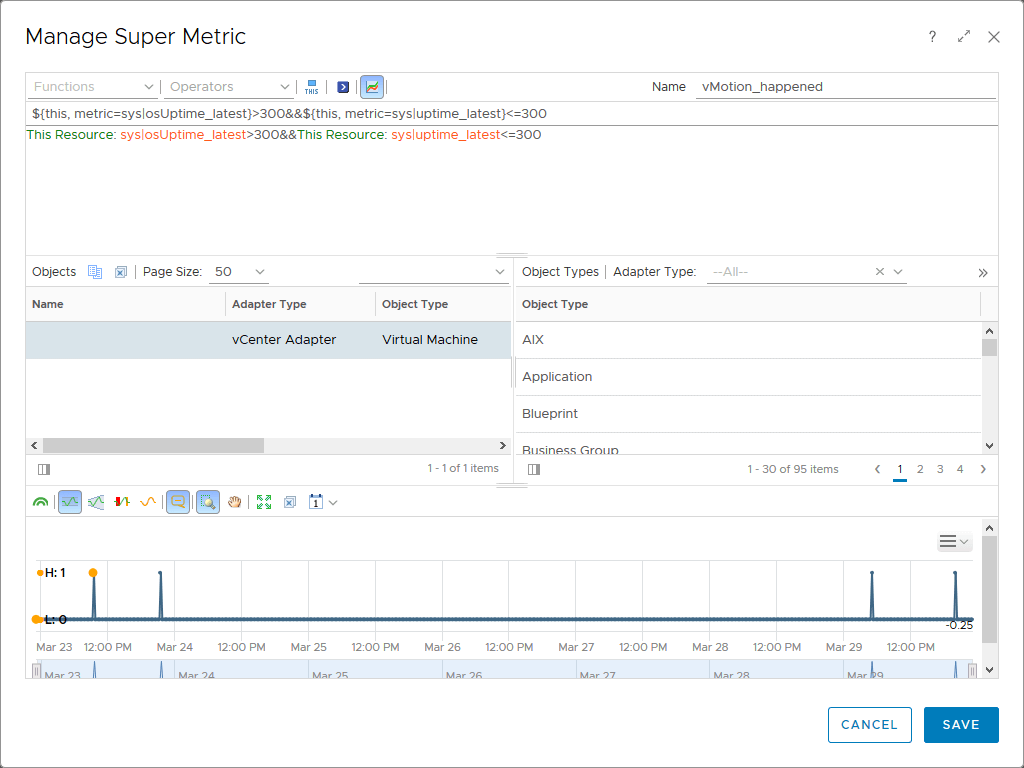Toggle the data point tooltip button

[x=177, y=502]
